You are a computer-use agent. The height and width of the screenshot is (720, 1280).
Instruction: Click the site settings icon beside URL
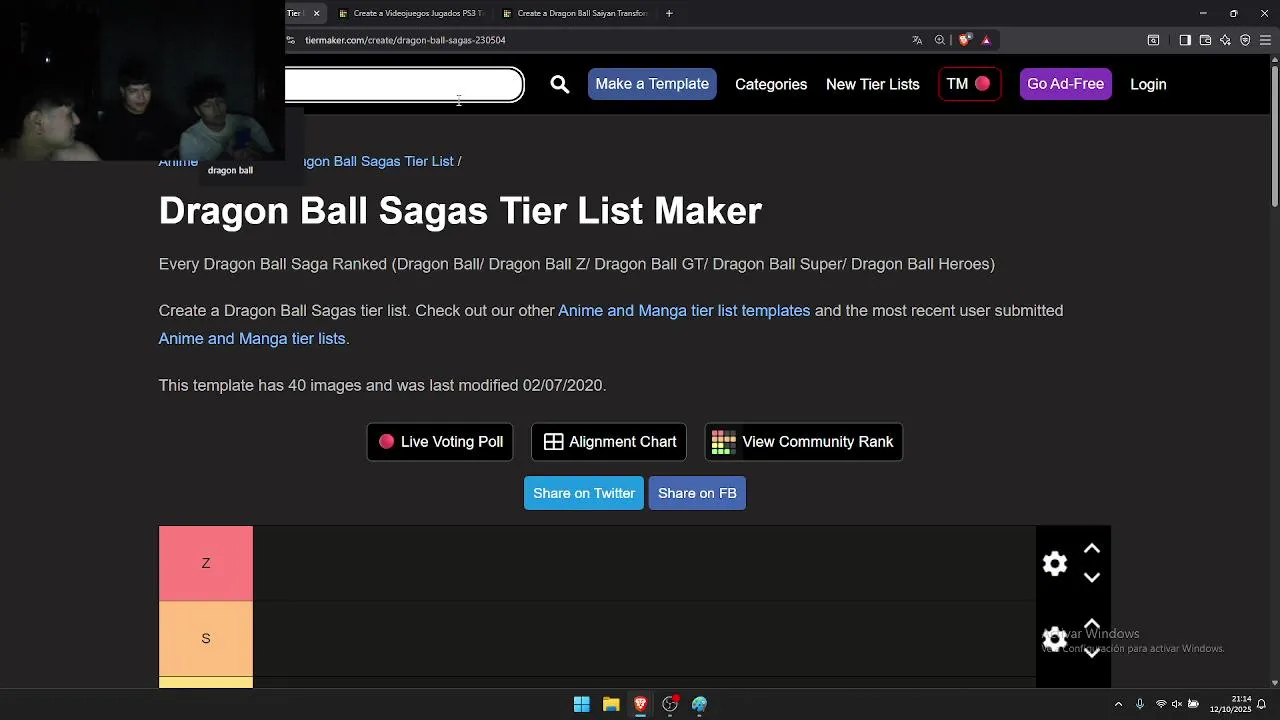tap(290, 40)
